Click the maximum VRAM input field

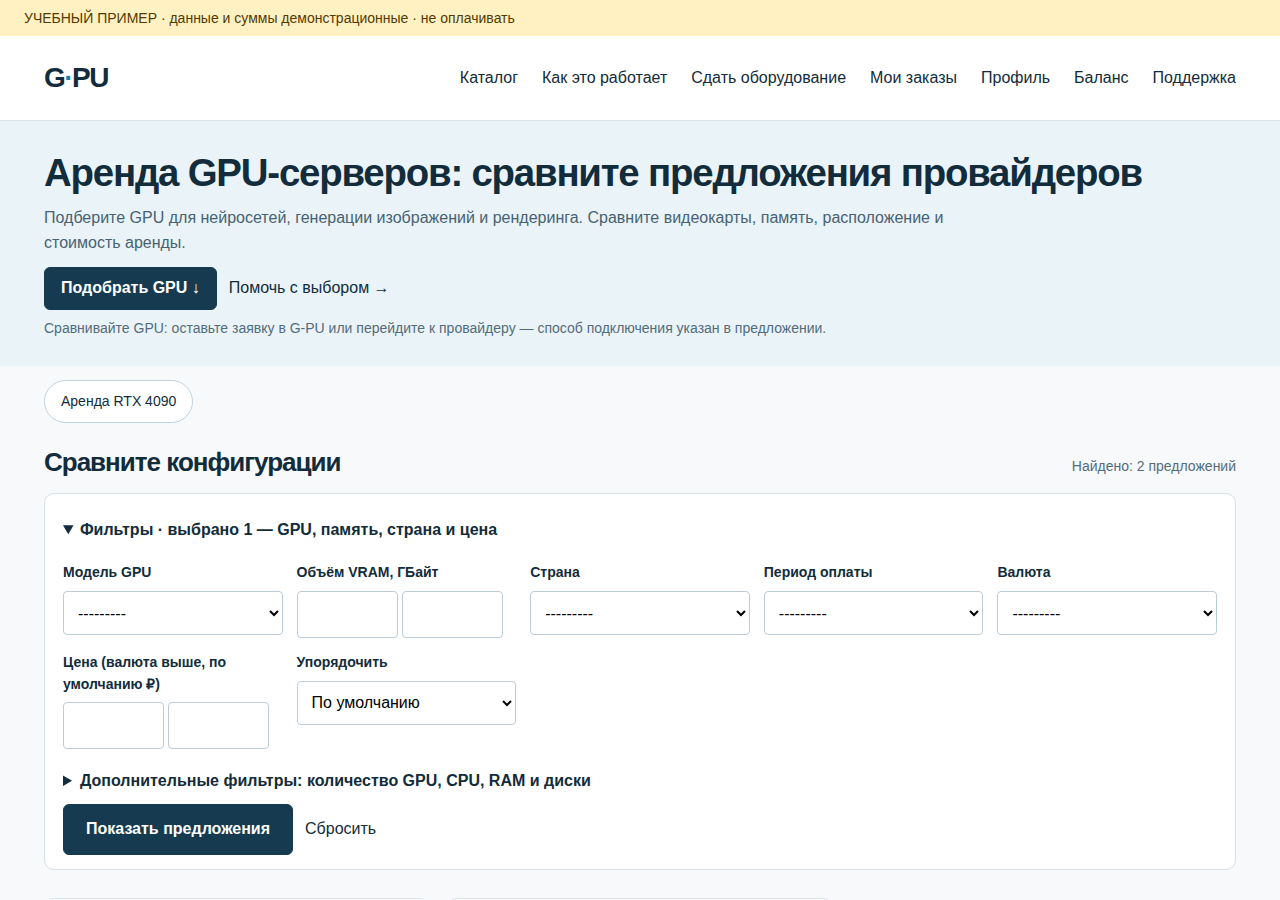tap(452, 614)
